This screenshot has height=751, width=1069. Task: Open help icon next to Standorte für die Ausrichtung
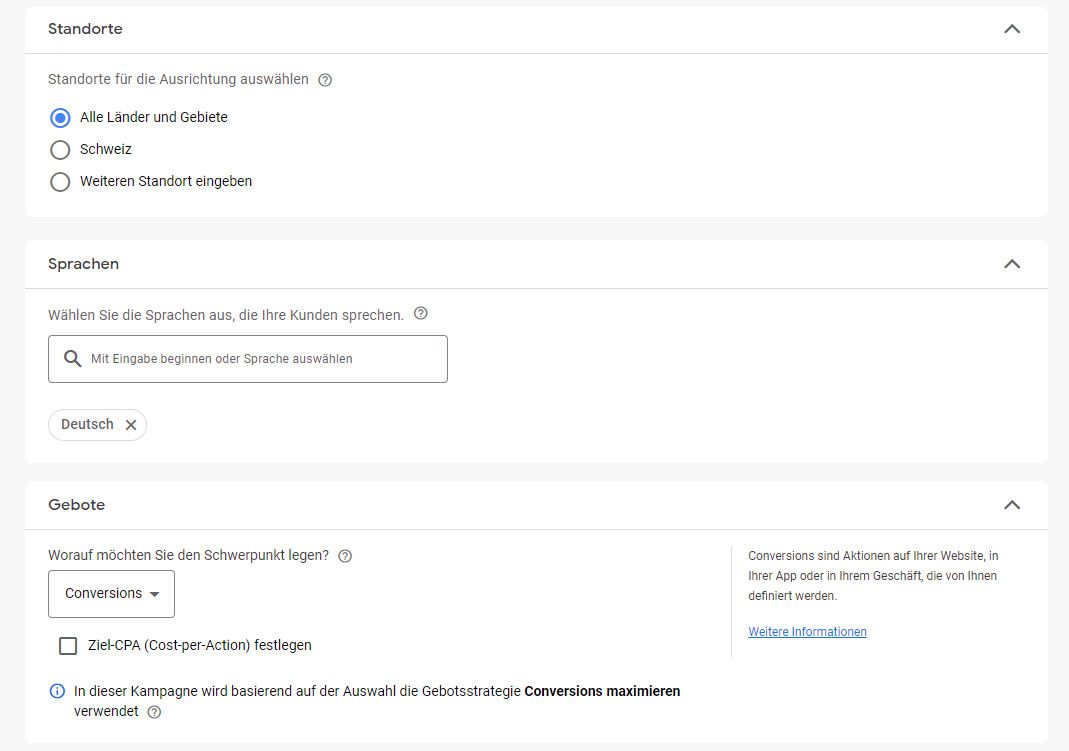325,80
